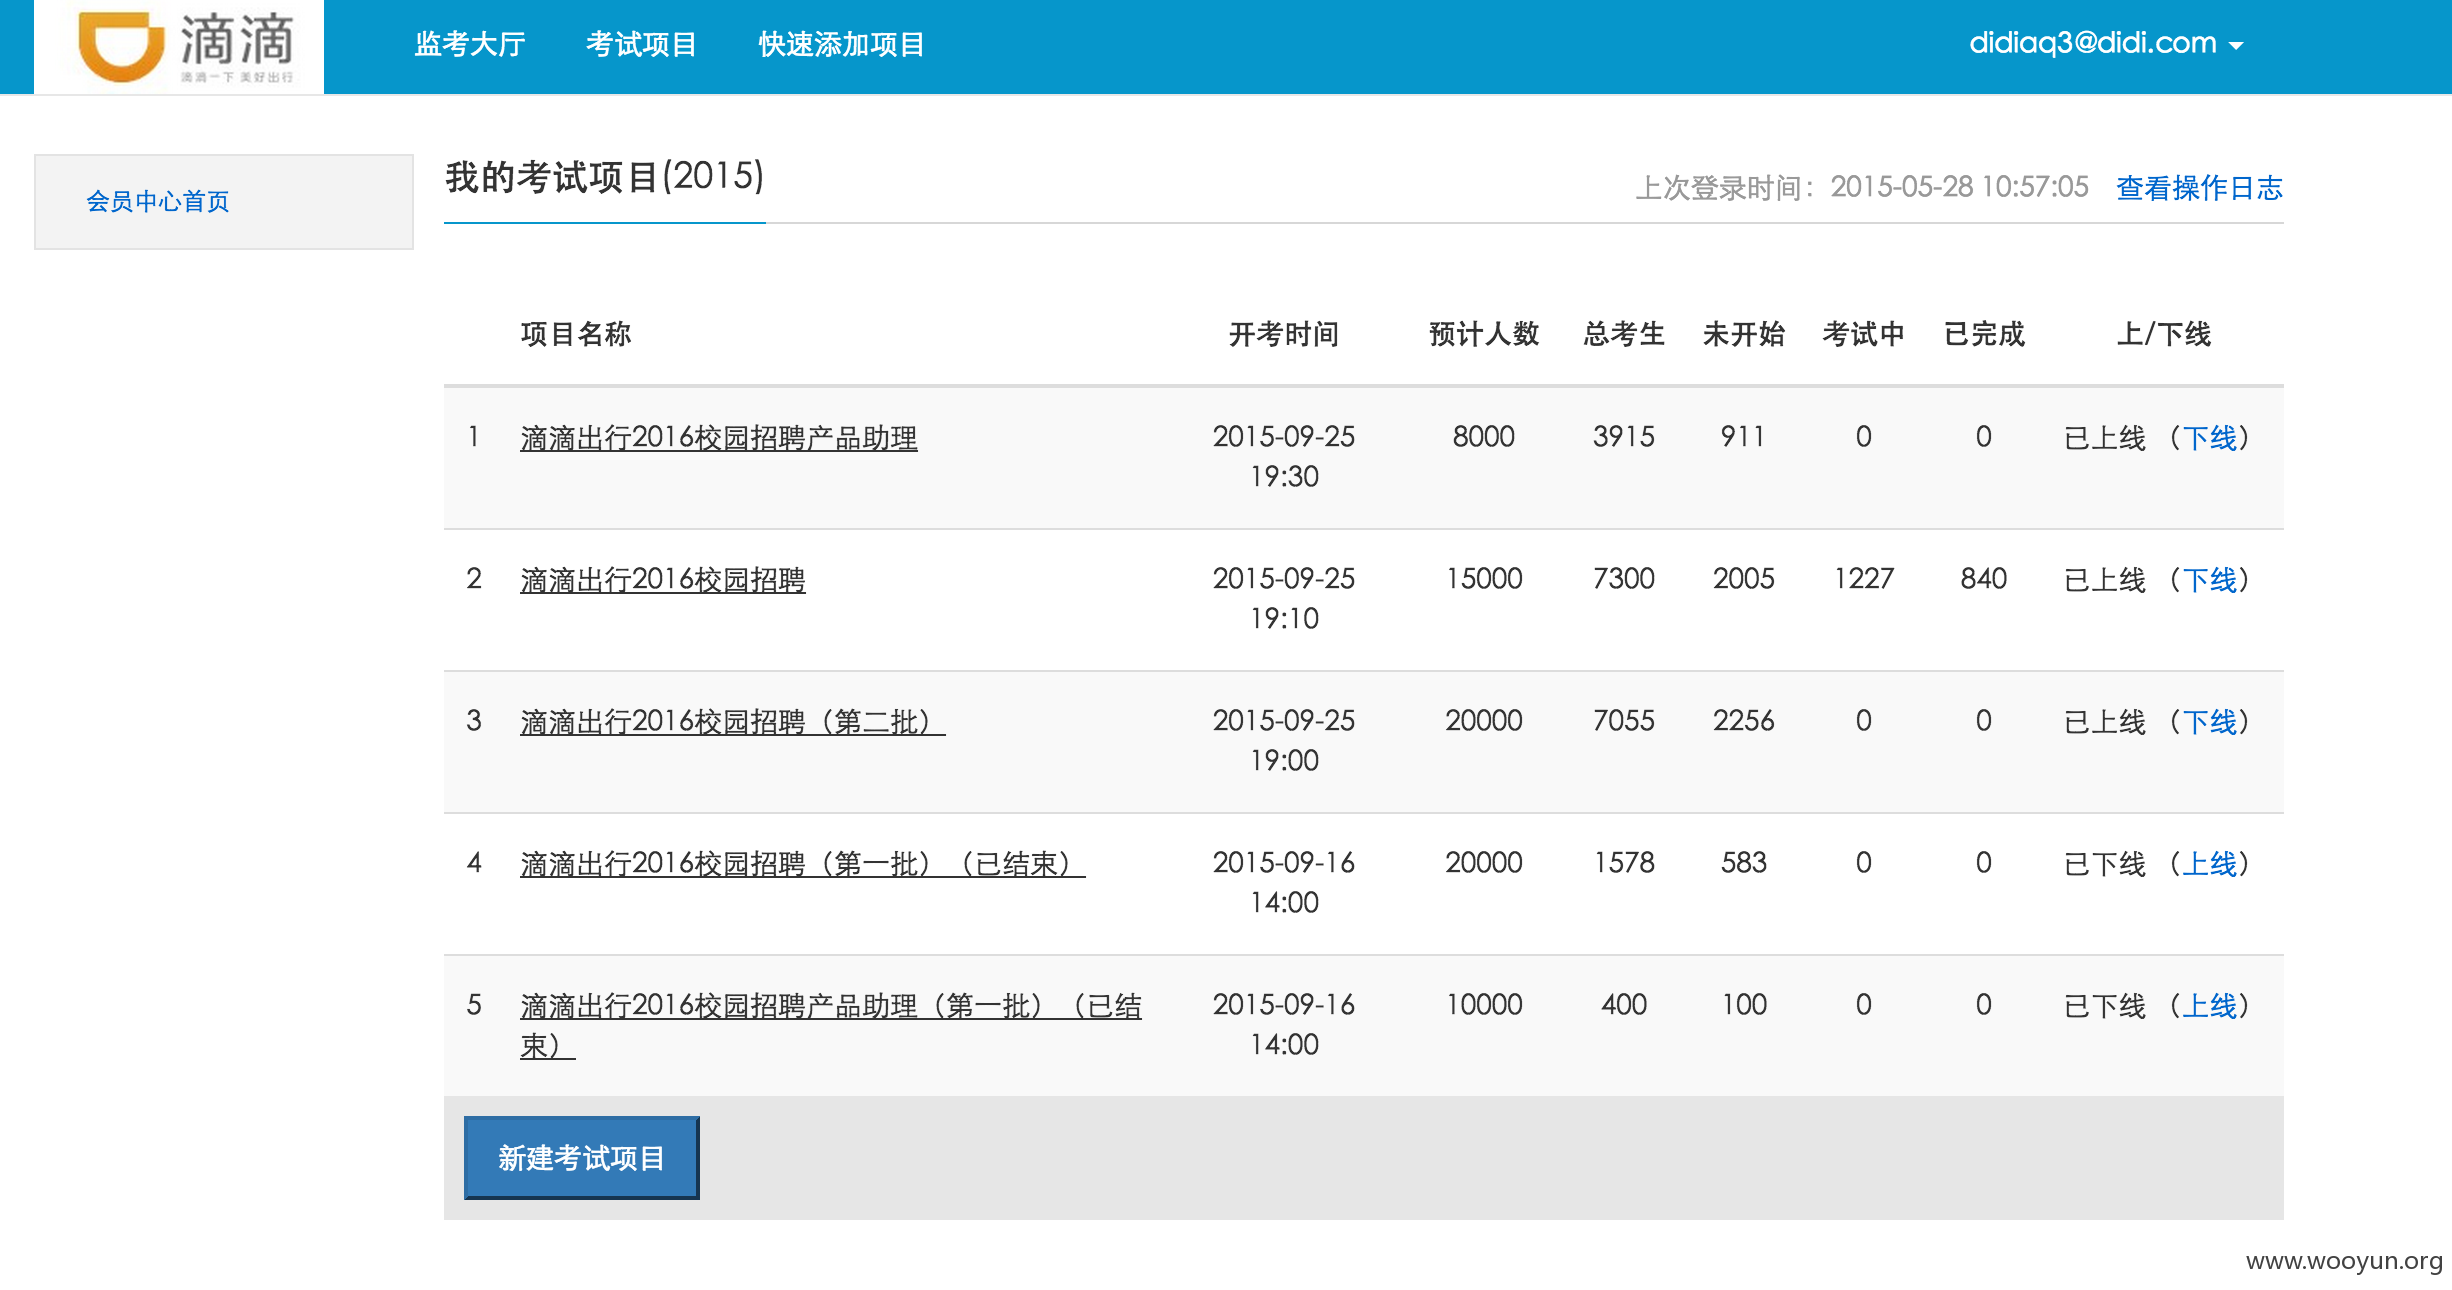The image size is (2452, 1290).
Task: Click 下线 for row 2 校园招聘 project
Action: [x=2209, y=580]
